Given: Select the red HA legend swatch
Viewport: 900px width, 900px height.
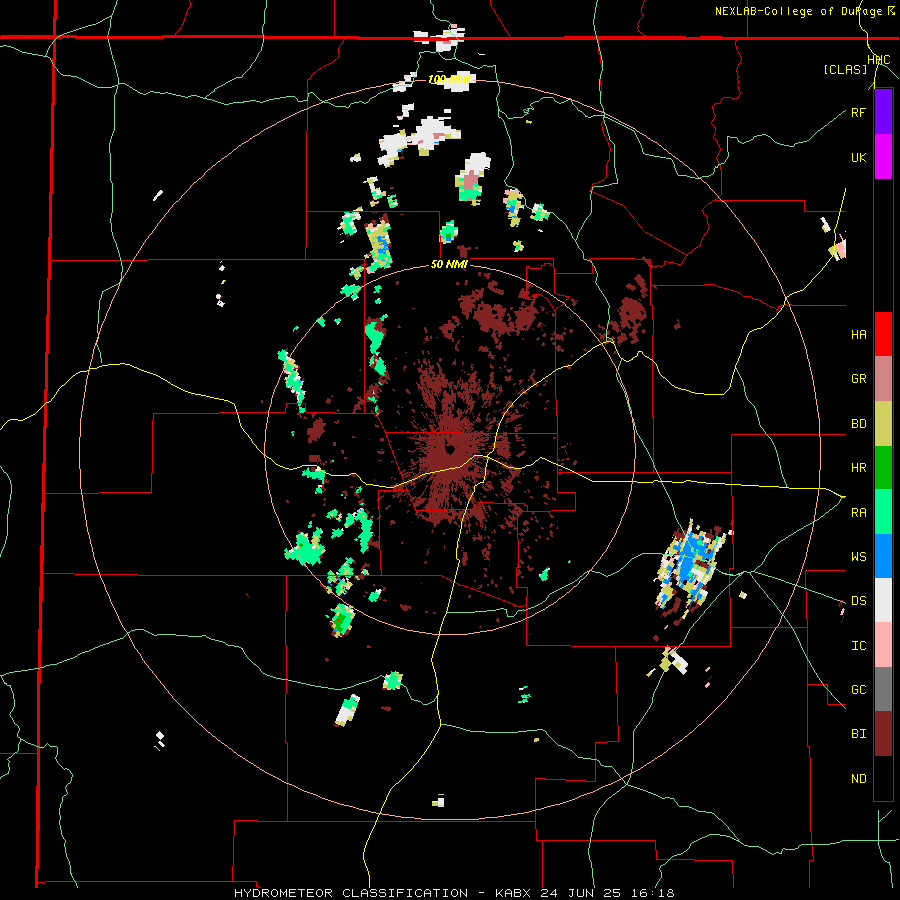Looking at the screenshot, I should (x=883, y=334).
